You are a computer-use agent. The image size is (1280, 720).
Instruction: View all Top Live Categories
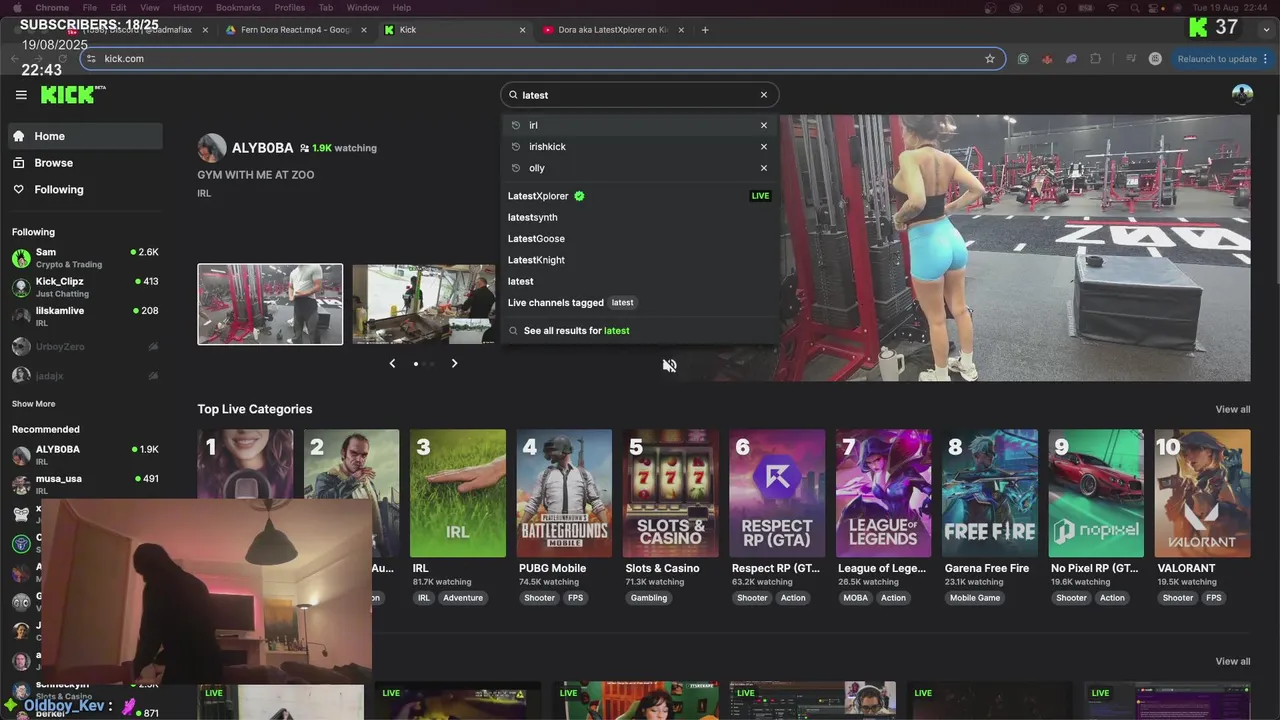click(x=1232, y=409)
